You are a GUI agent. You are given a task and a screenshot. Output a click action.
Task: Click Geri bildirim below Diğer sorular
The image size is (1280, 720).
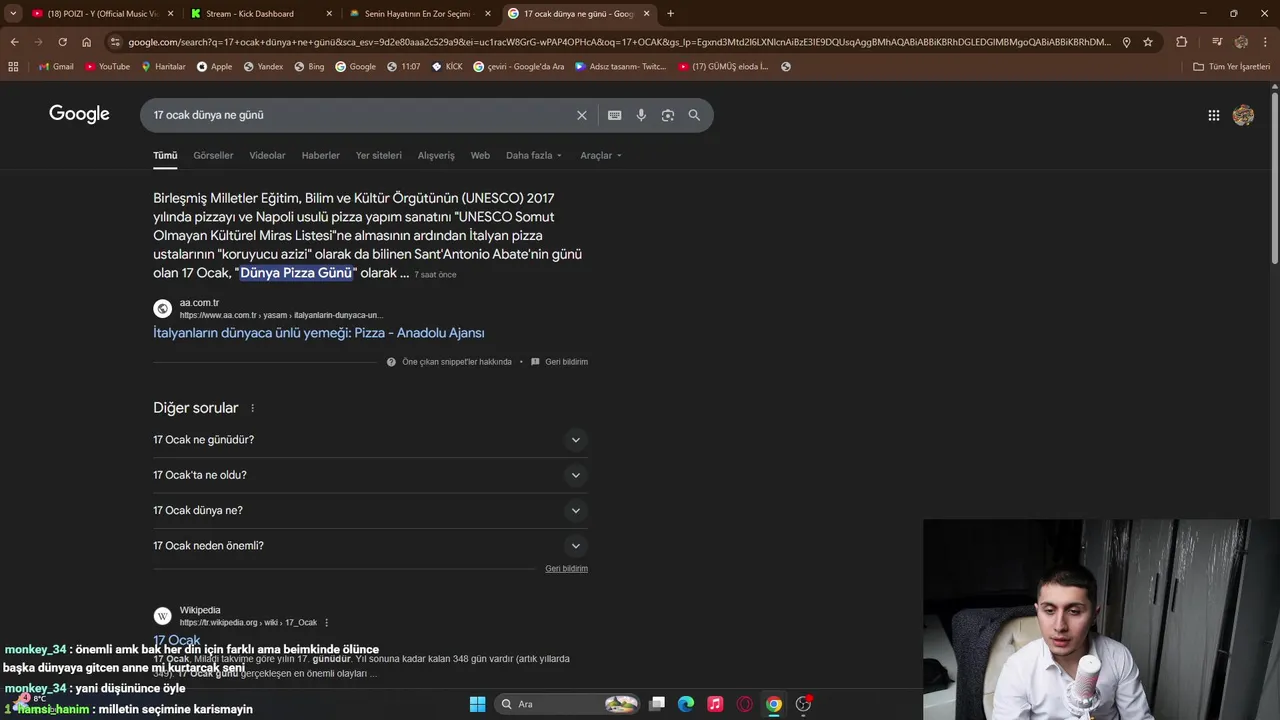point(566,569)
